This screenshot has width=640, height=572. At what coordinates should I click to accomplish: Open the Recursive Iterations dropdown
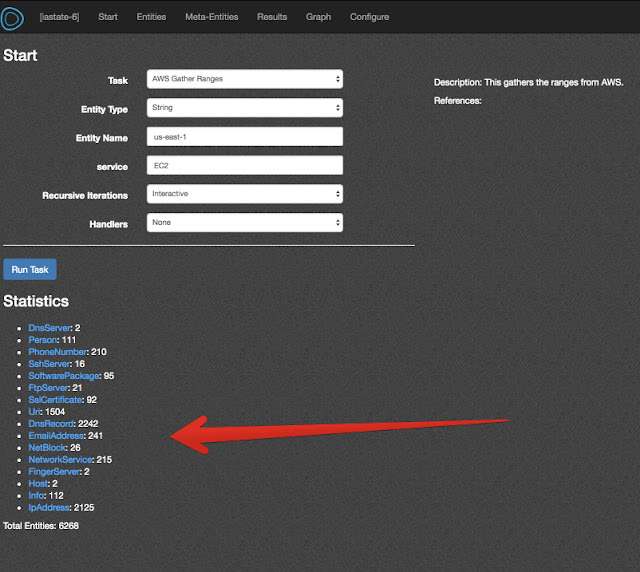coord(245,194)
